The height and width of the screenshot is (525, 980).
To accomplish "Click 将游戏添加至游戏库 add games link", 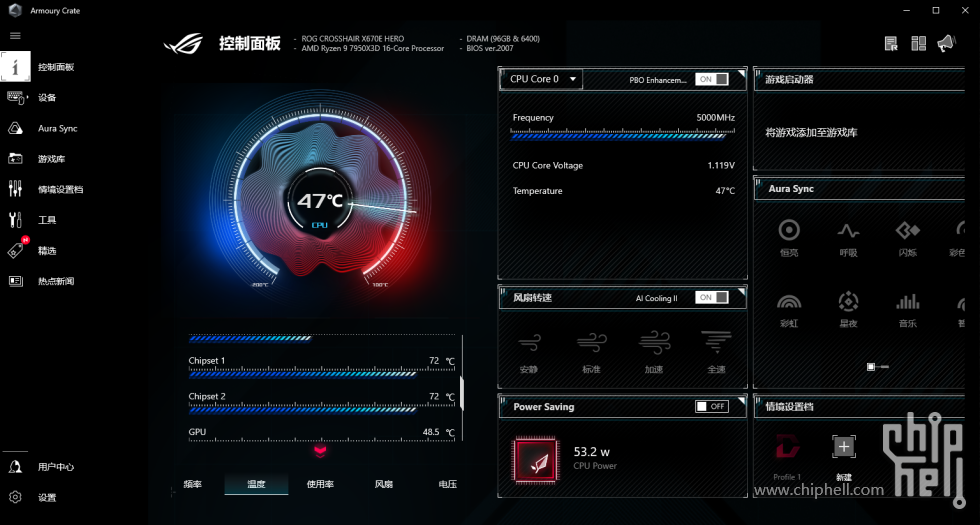I will (811, 132).
